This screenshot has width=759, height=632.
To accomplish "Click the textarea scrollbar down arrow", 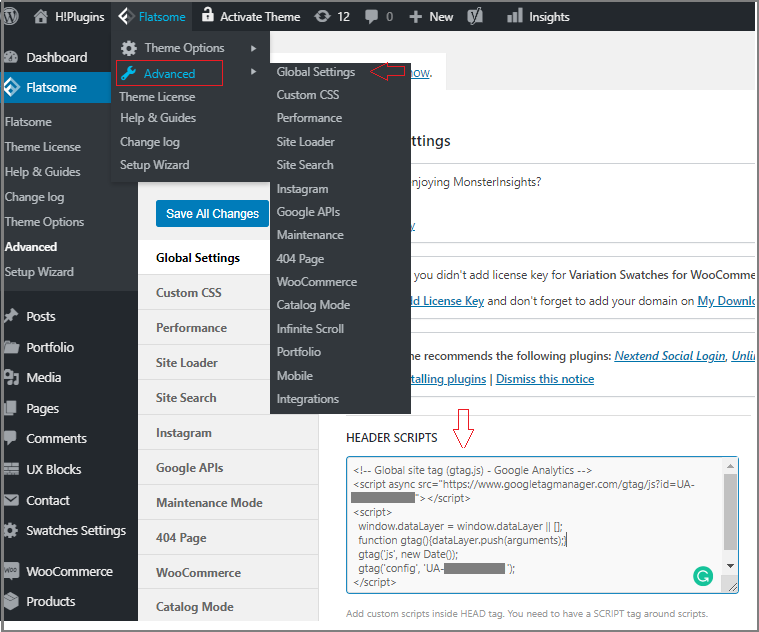I will 730,565.
